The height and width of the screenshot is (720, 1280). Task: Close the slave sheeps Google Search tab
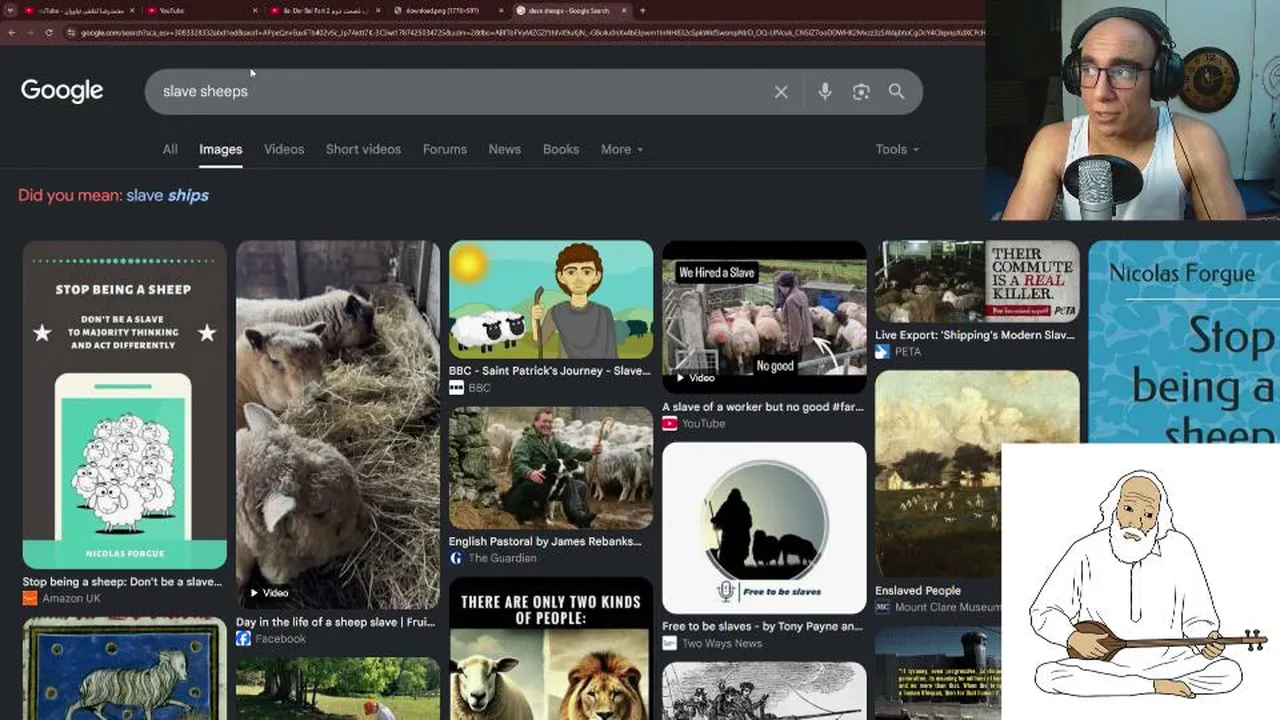tap(622, 11)
